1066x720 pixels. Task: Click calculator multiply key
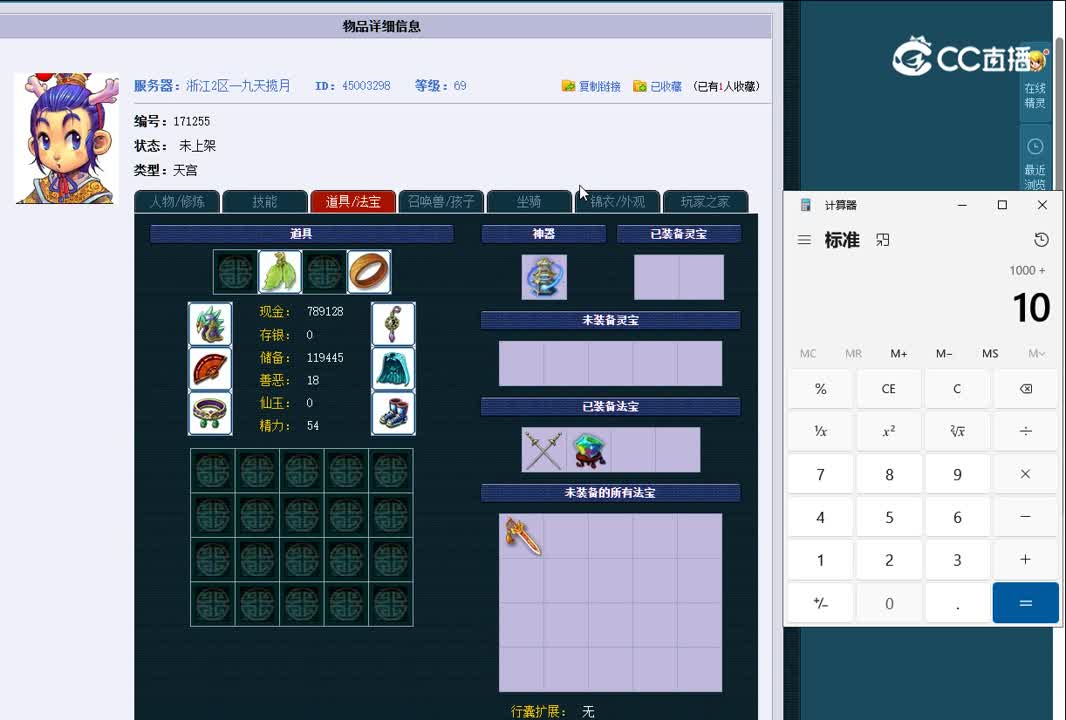tap(1025, 474)
